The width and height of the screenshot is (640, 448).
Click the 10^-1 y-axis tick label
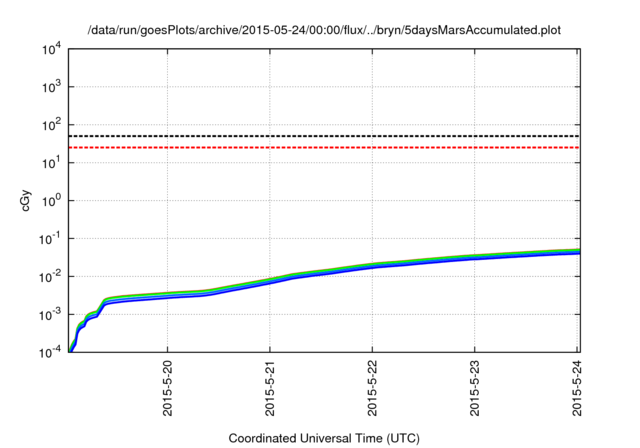coord(50,239)
